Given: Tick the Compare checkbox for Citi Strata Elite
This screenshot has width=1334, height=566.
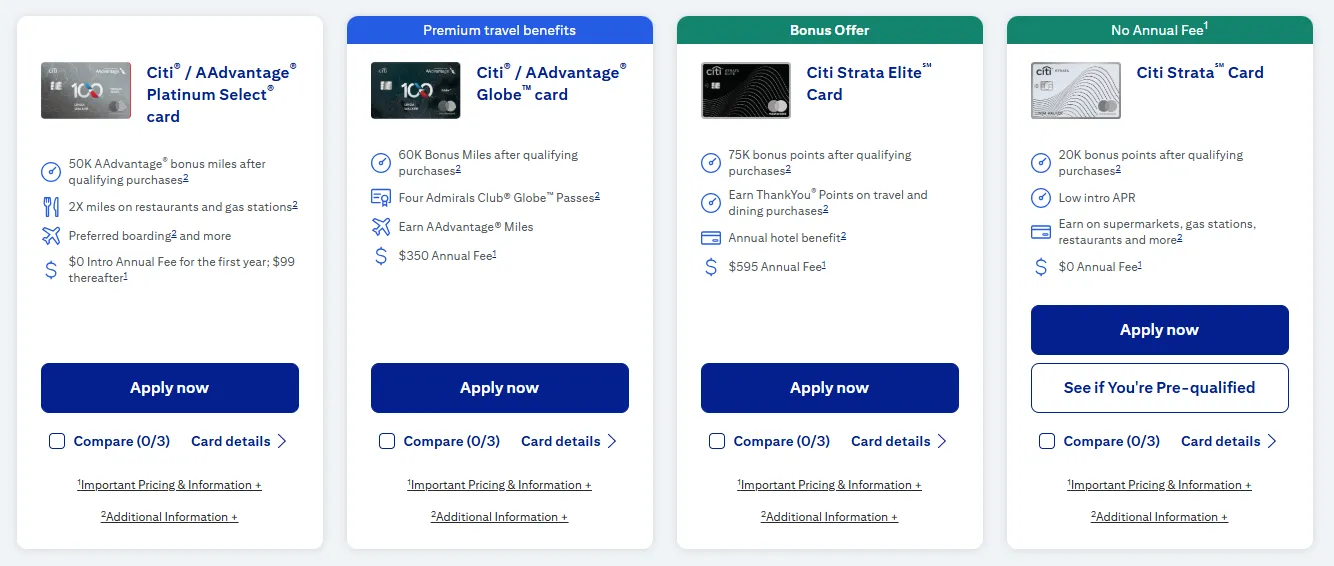Looking at the screenshot, I should 717,441.
